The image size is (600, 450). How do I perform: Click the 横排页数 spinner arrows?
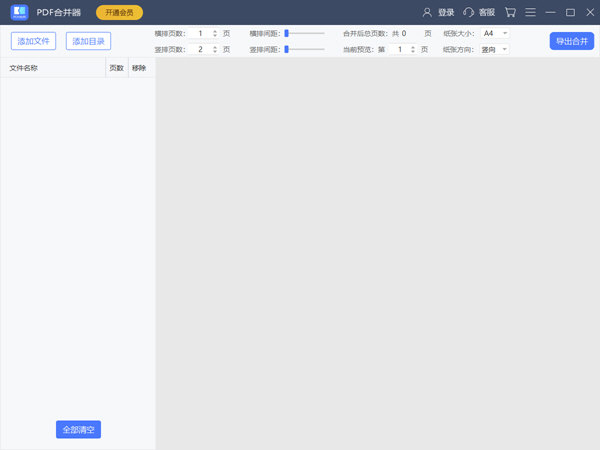coord(215,33)
